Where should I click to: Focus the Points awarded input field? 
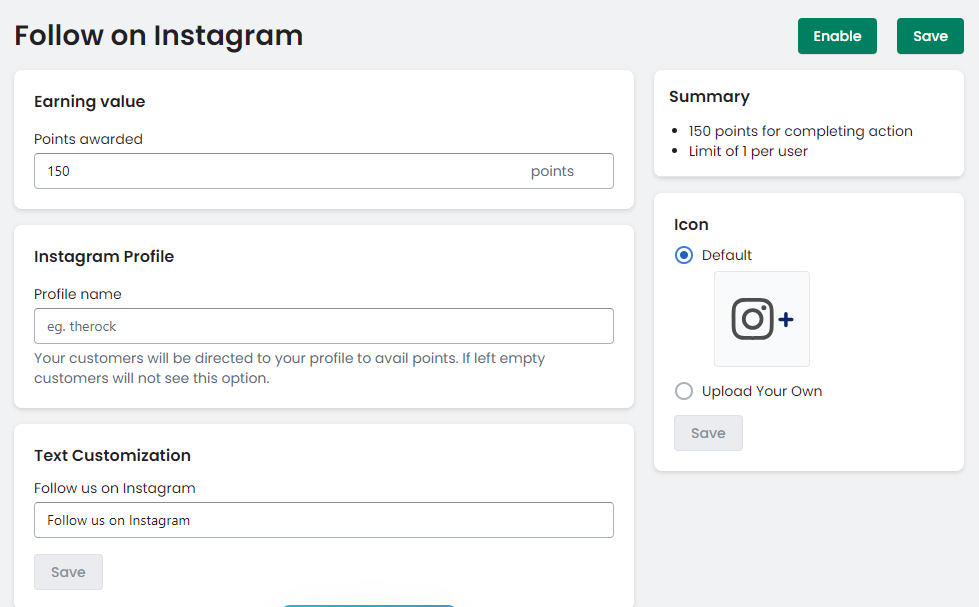tap(280, 171)
